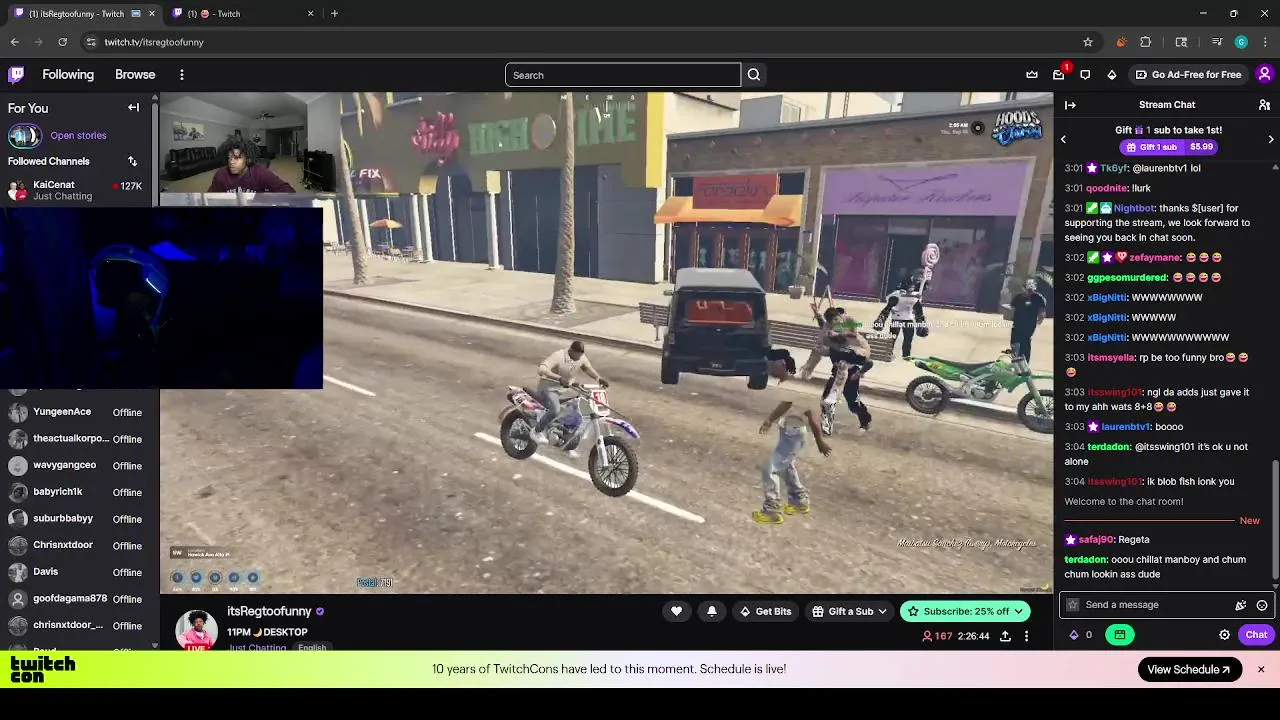Open itsRegtoofunny channel name link
Image resolution: width=1280 pixels, height=720 pixels.
(269, 611)
